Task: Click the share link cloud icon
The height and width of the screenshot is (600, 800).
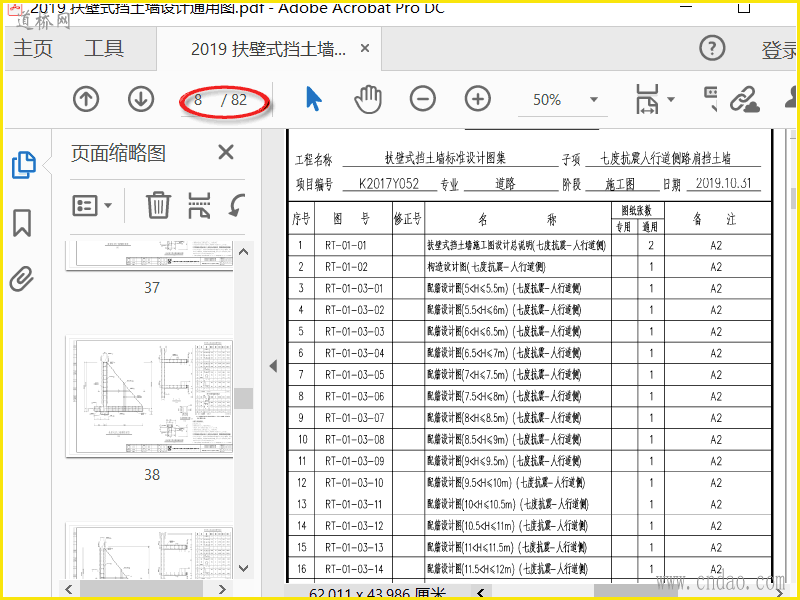Action: (x=744, y=99)
